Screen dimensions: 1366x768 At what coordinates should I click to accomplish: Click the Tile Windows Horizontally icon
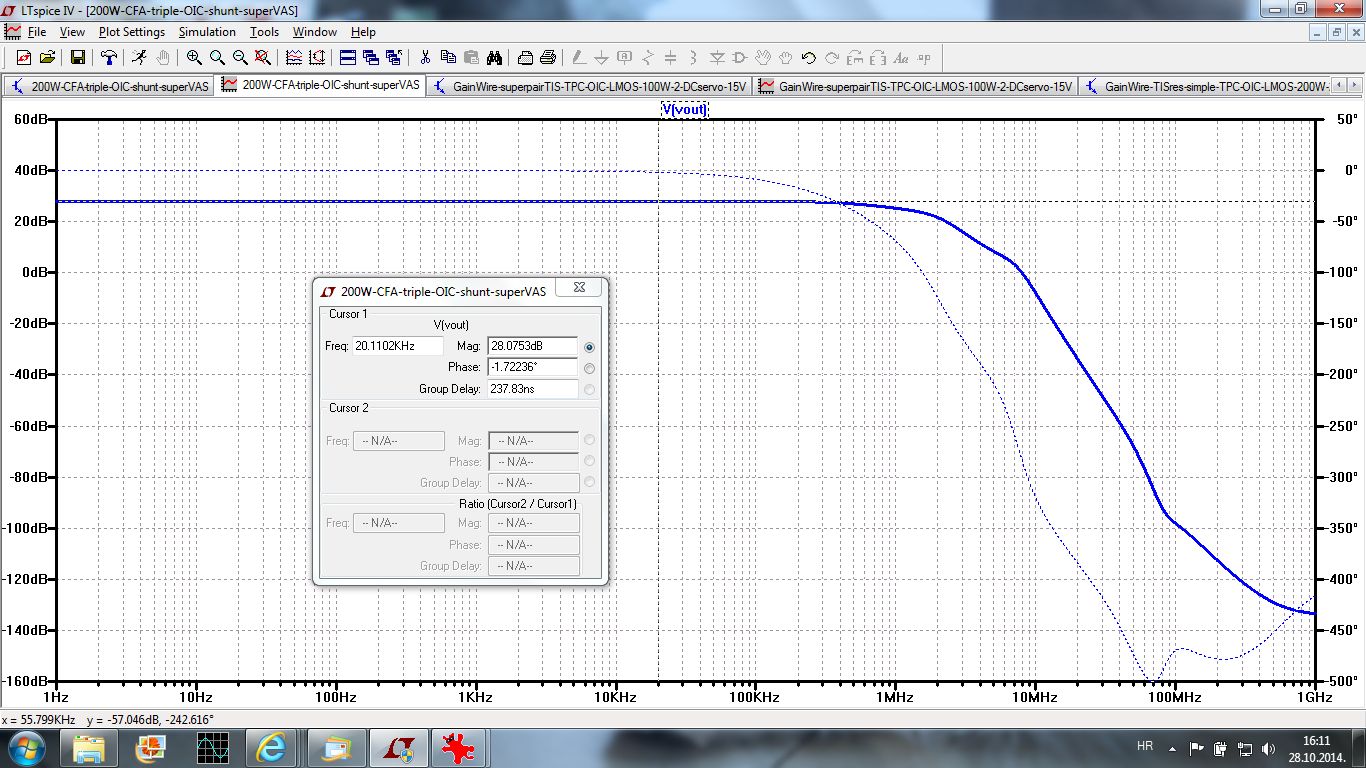[x=348, y=57]
